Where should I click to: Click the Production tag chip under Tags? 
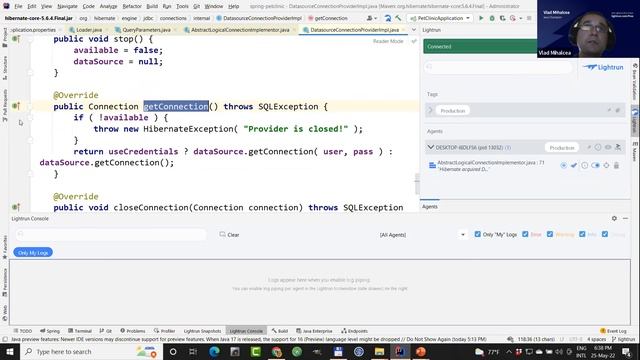coord(453,111)
